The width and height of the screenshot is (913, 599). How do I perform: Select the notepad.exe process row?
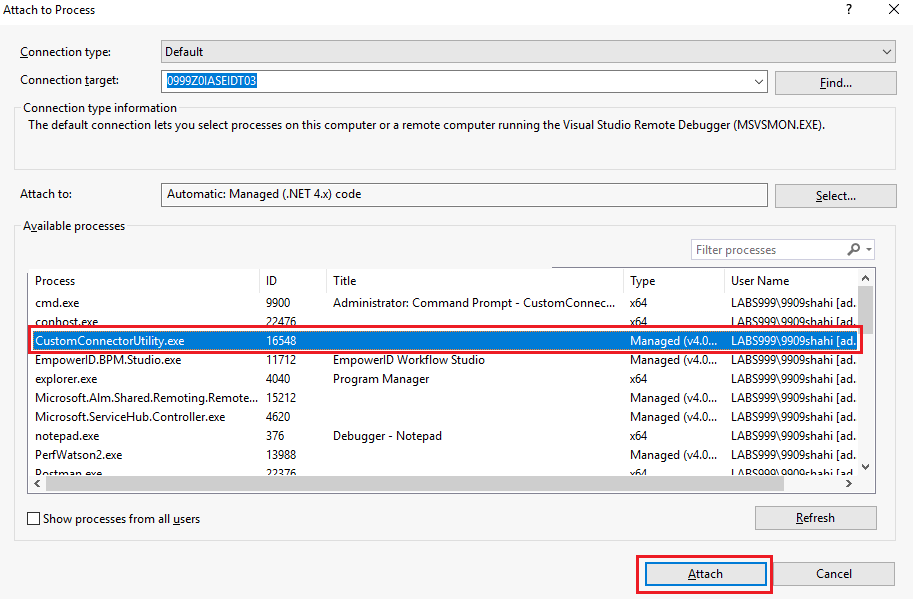[x=443, y=436]
